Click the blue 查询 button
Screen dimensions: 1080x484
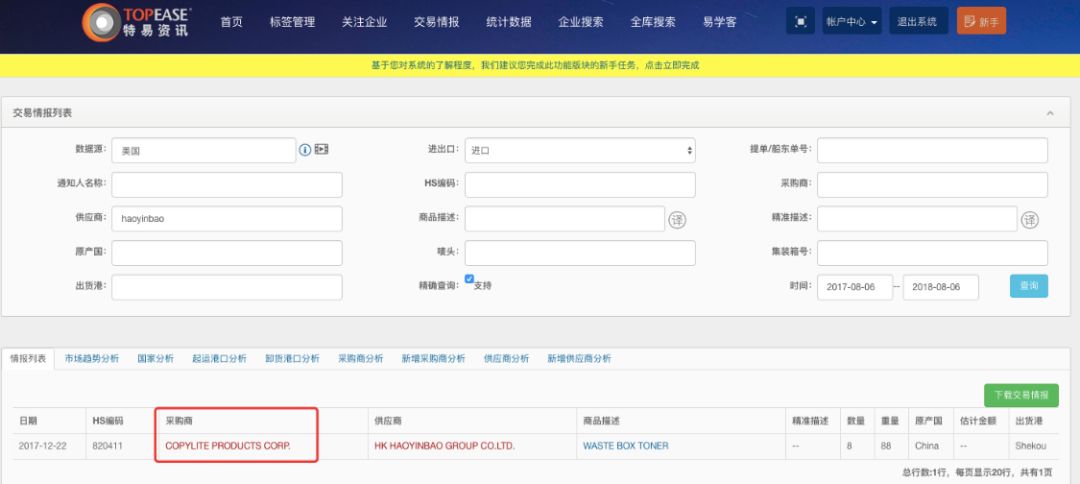coord(1029,286)
